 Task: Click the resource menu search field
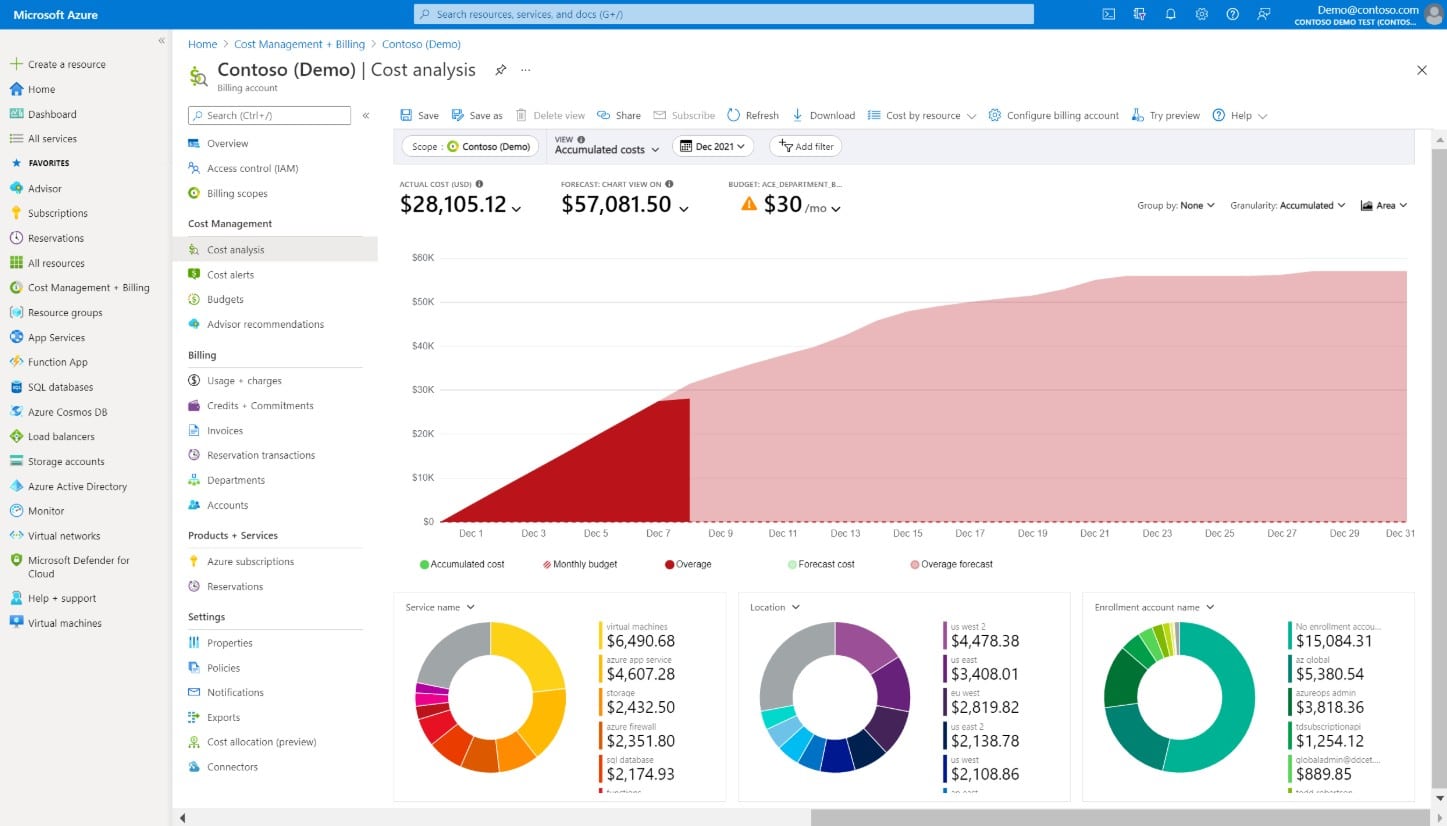[269, 115]
